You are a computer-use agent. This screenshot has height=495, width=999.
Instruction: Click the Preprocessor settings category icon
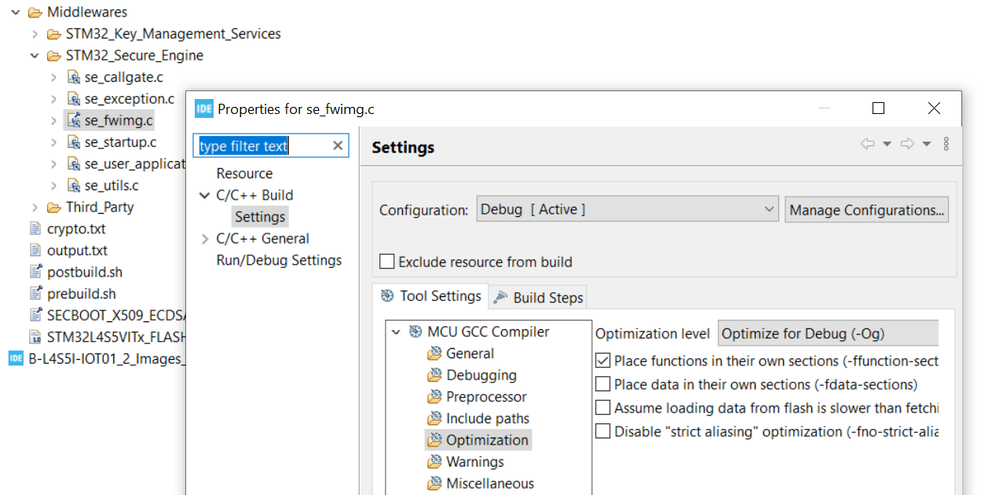(x=435, y=397)
